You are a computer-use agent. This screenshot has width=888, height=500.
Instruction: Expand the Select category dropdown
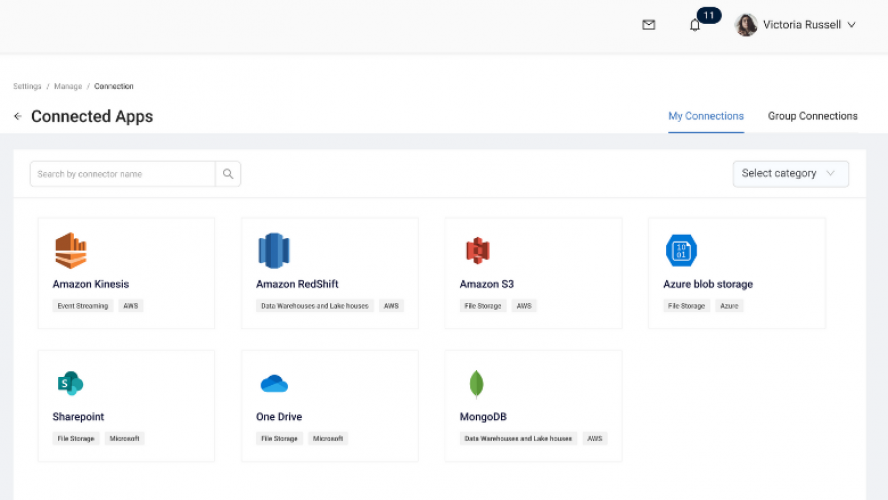[x=790, y=174]
